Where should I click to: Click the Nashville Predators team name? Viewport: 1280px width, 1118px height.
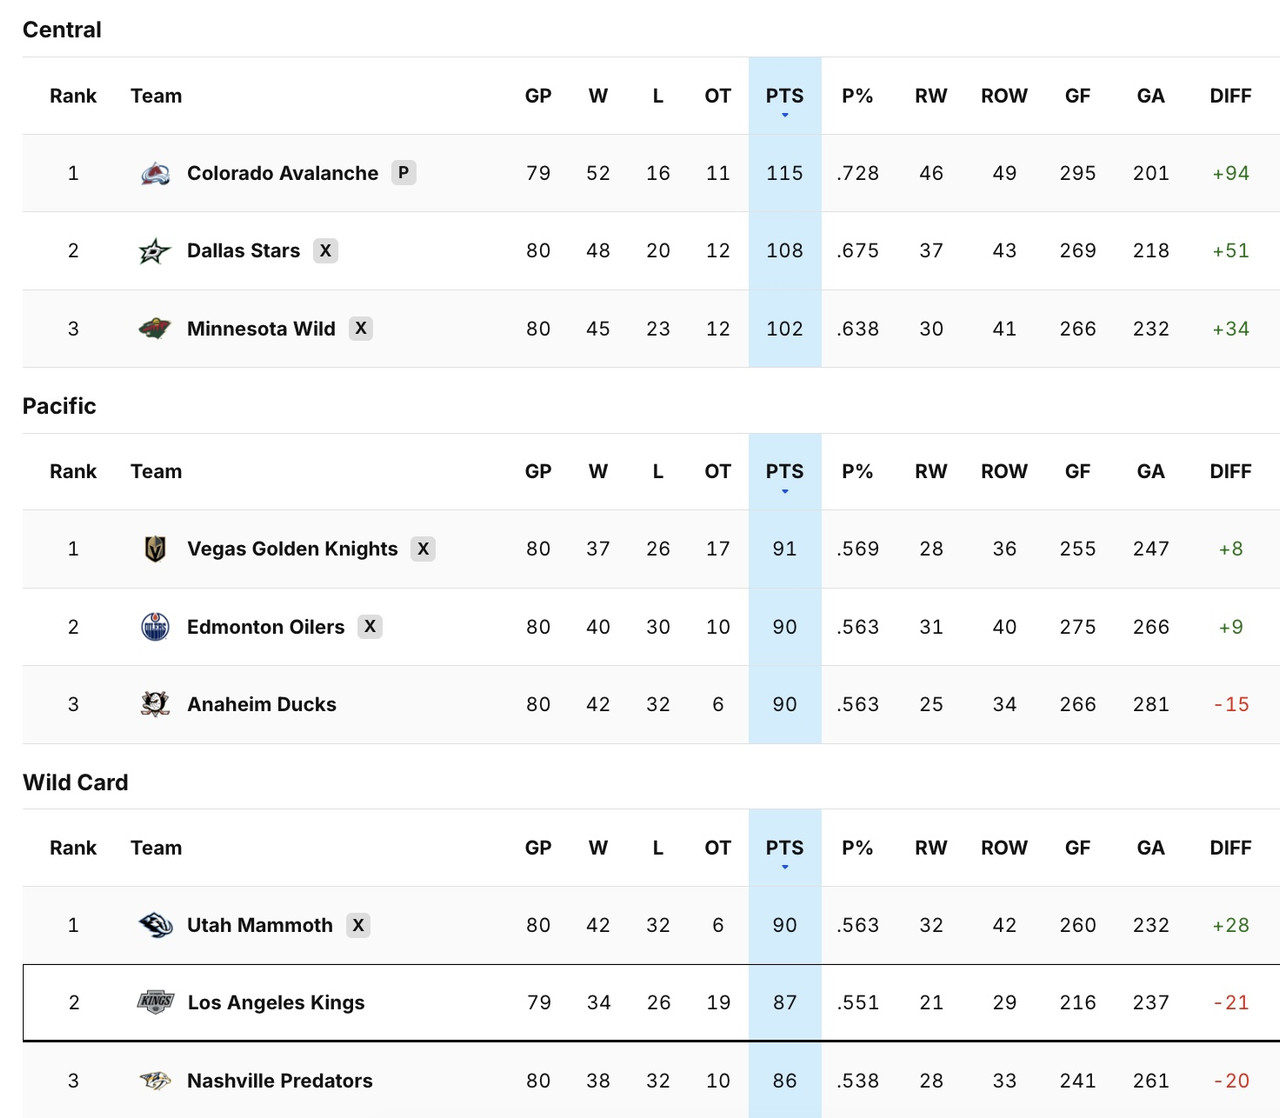coord(279,1080)
